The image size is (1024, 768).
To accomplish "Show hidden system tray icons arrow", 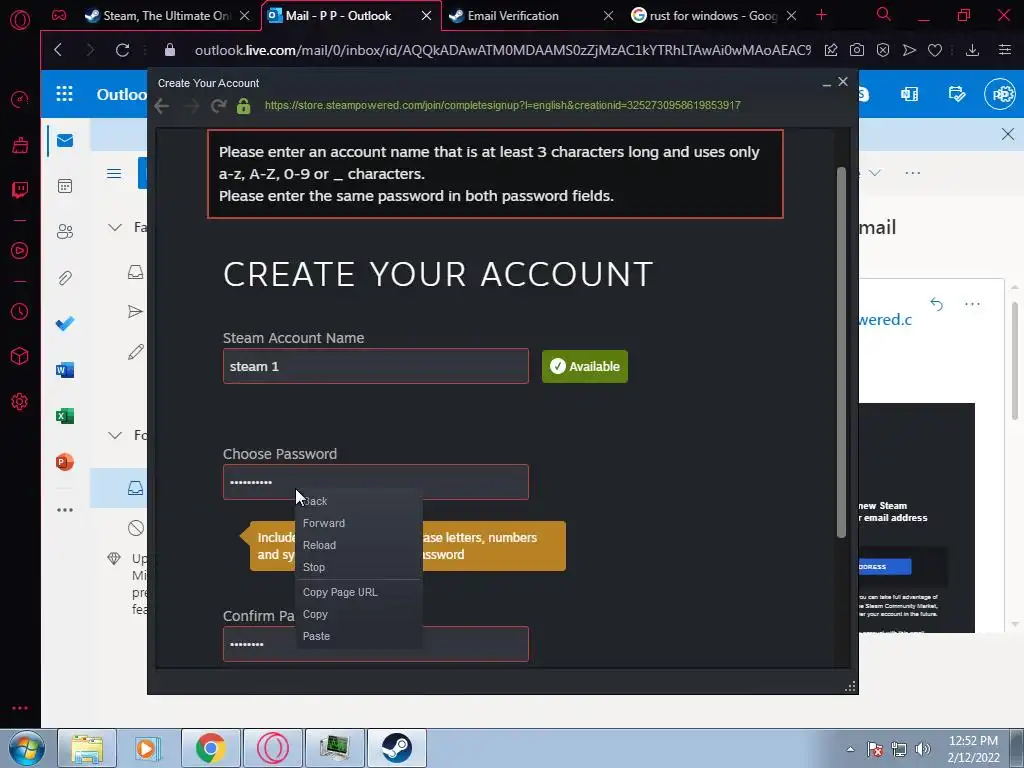I will click(x=850, y=749).
